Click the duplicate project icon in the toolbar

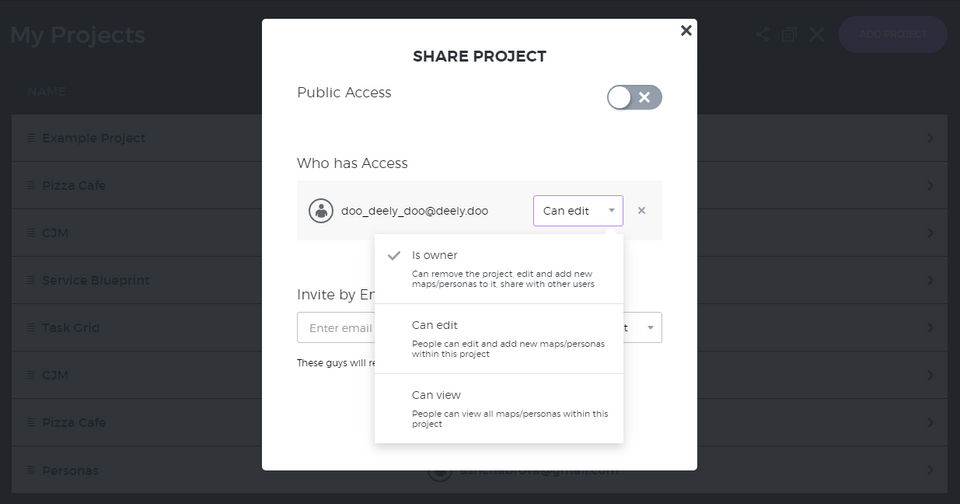[x=789, y=35]
